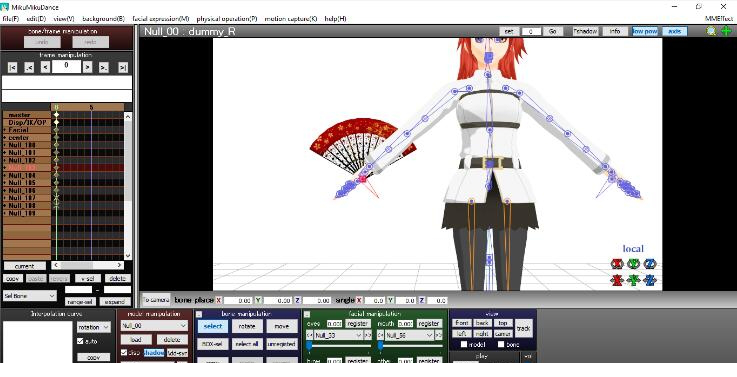The width and height of the screenshot is (737, 377).
Task: Jump to next keyframe button
Action: (104, 68)
